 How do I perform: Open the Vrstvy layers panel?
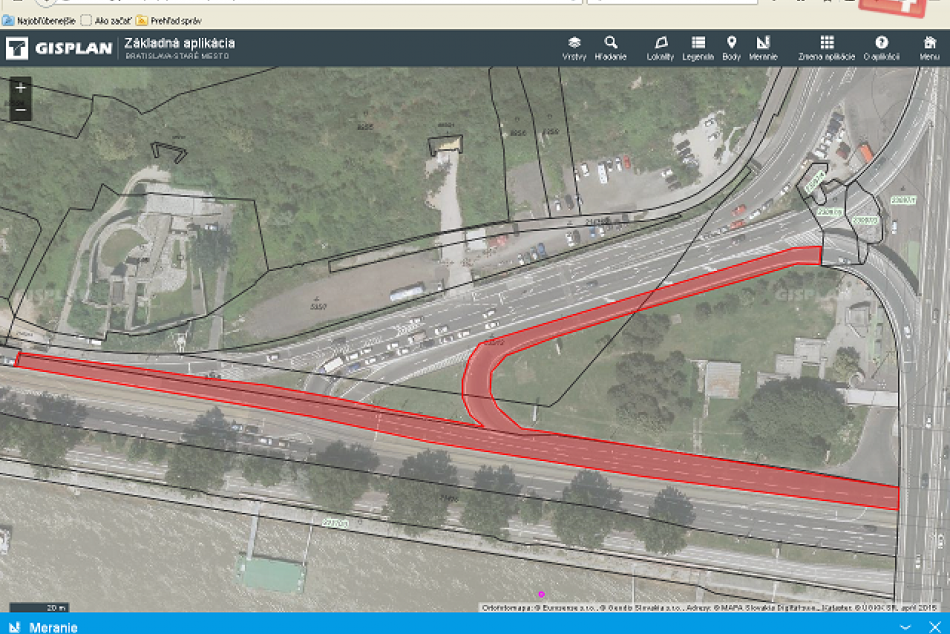pos(574,48)
